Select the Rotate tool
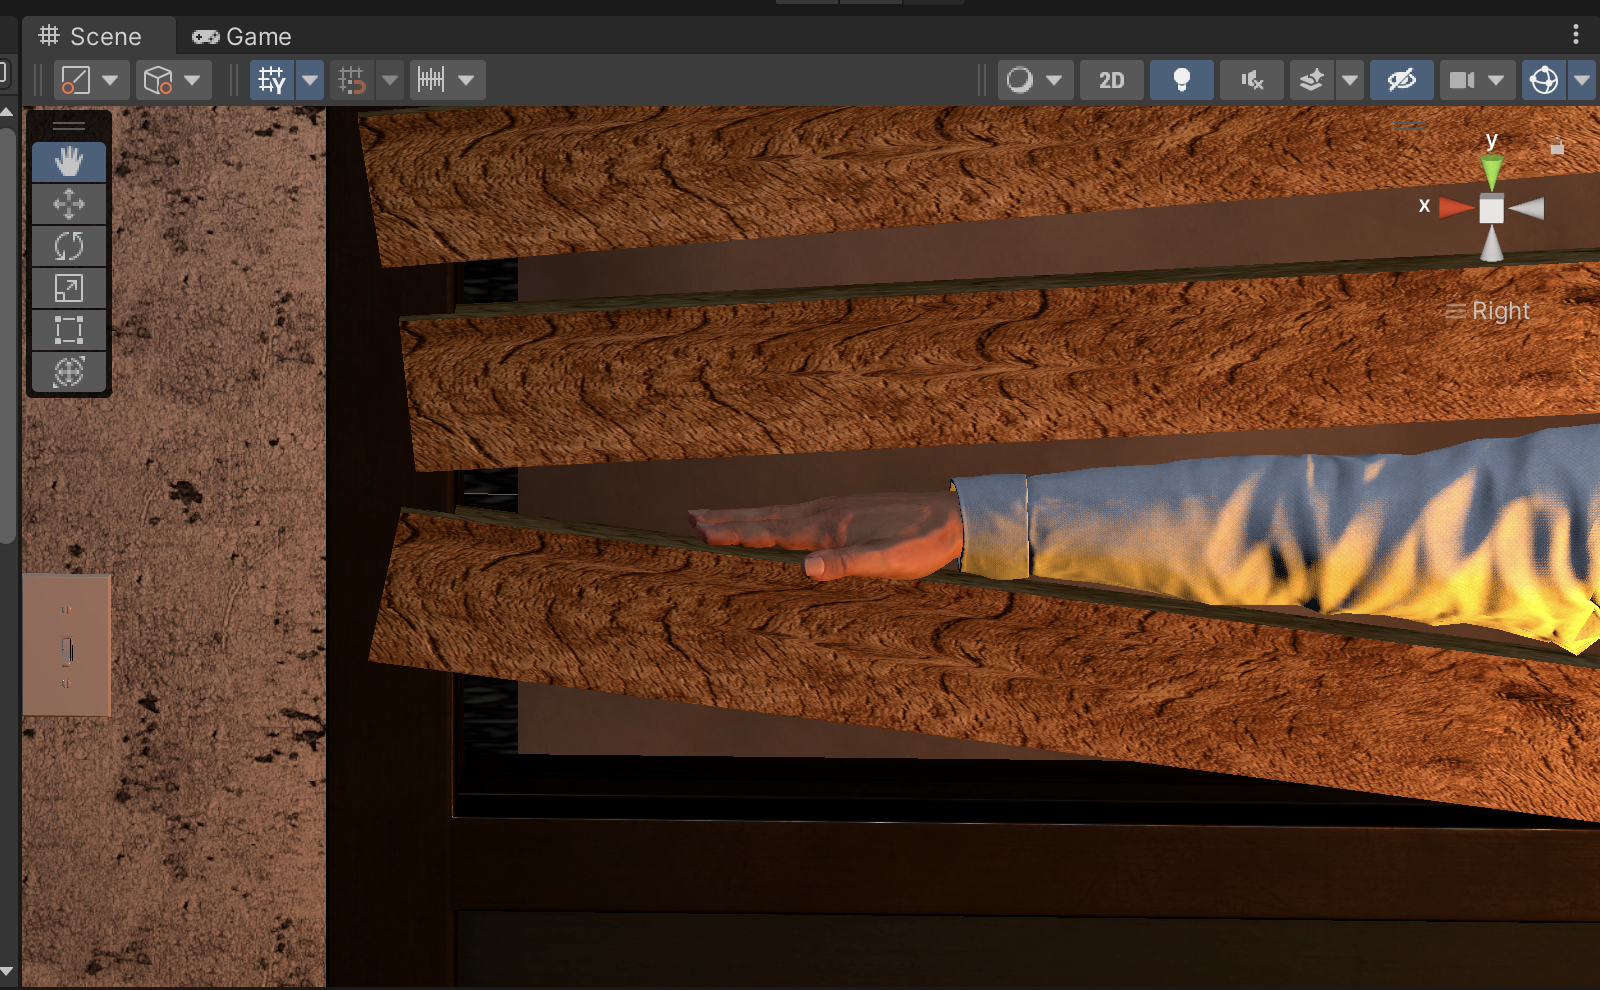1600x990 pixels. pos(69,246)
